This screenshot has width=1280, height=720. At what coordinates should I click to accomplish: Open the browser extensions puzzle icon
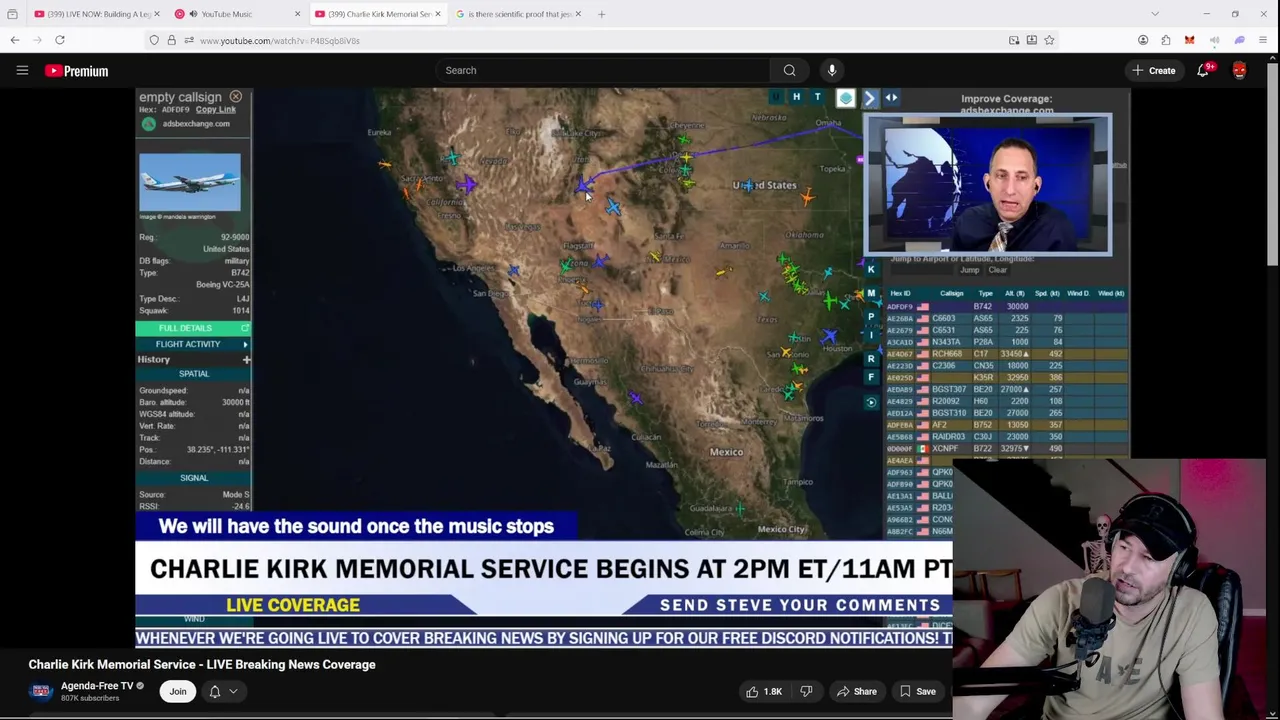[1166, 40]
